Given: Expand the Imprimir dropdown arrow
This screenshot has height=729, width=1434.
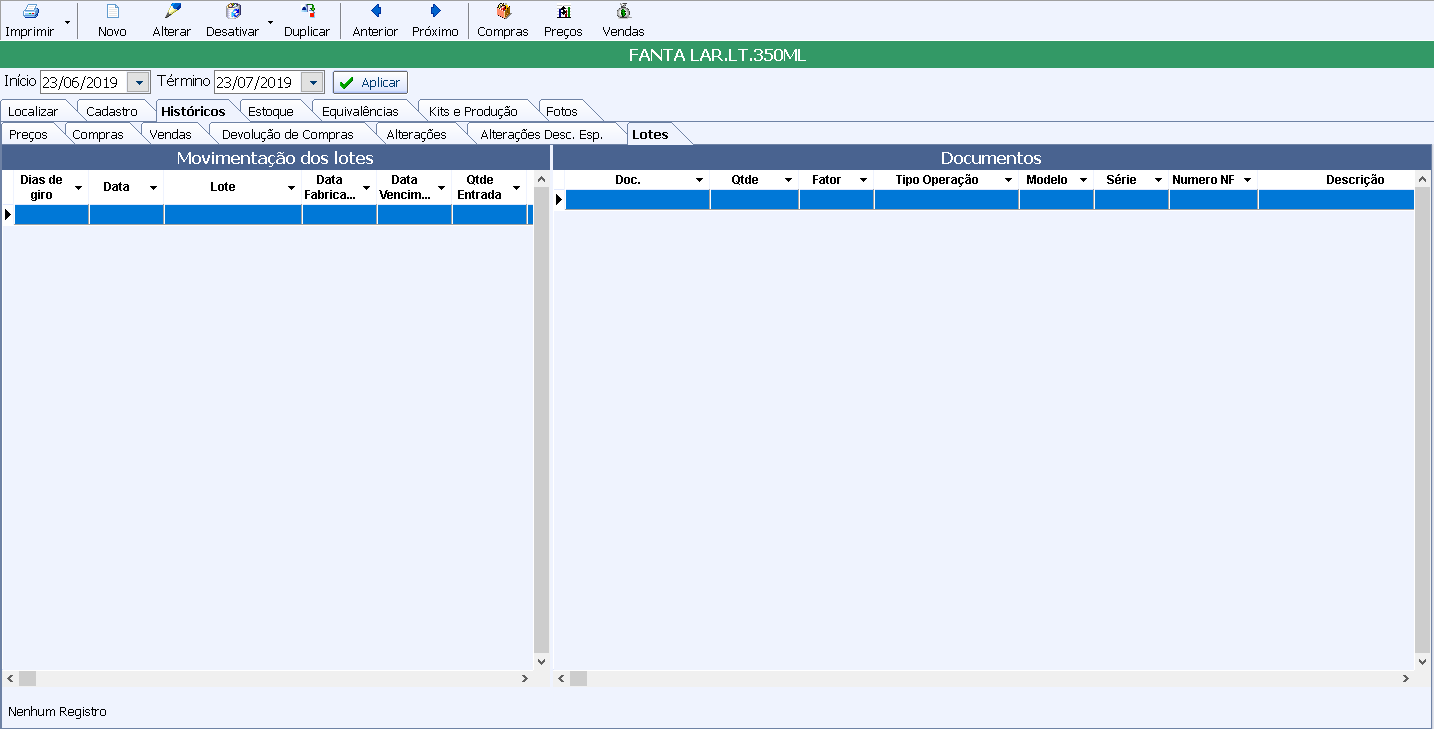Looking at the screenshot, I should 67,21.
